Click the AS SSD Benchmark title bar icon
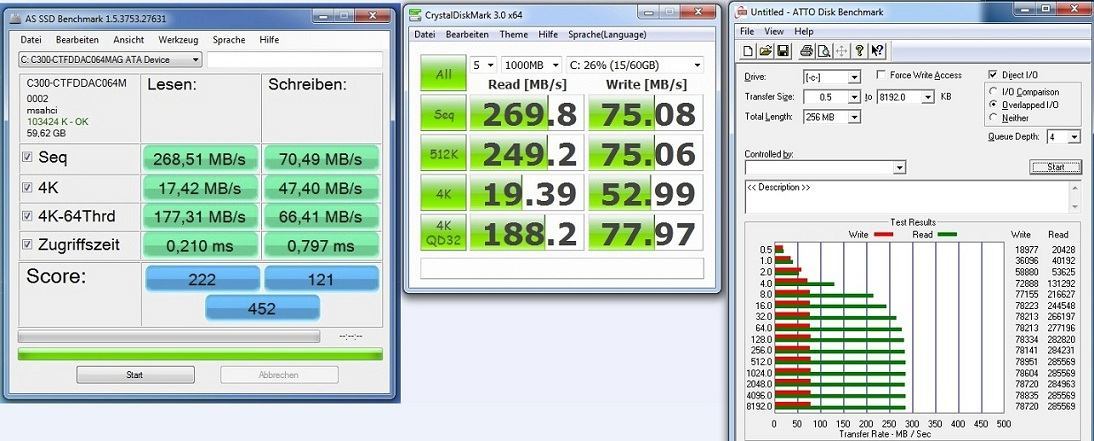 coord(15,18)
